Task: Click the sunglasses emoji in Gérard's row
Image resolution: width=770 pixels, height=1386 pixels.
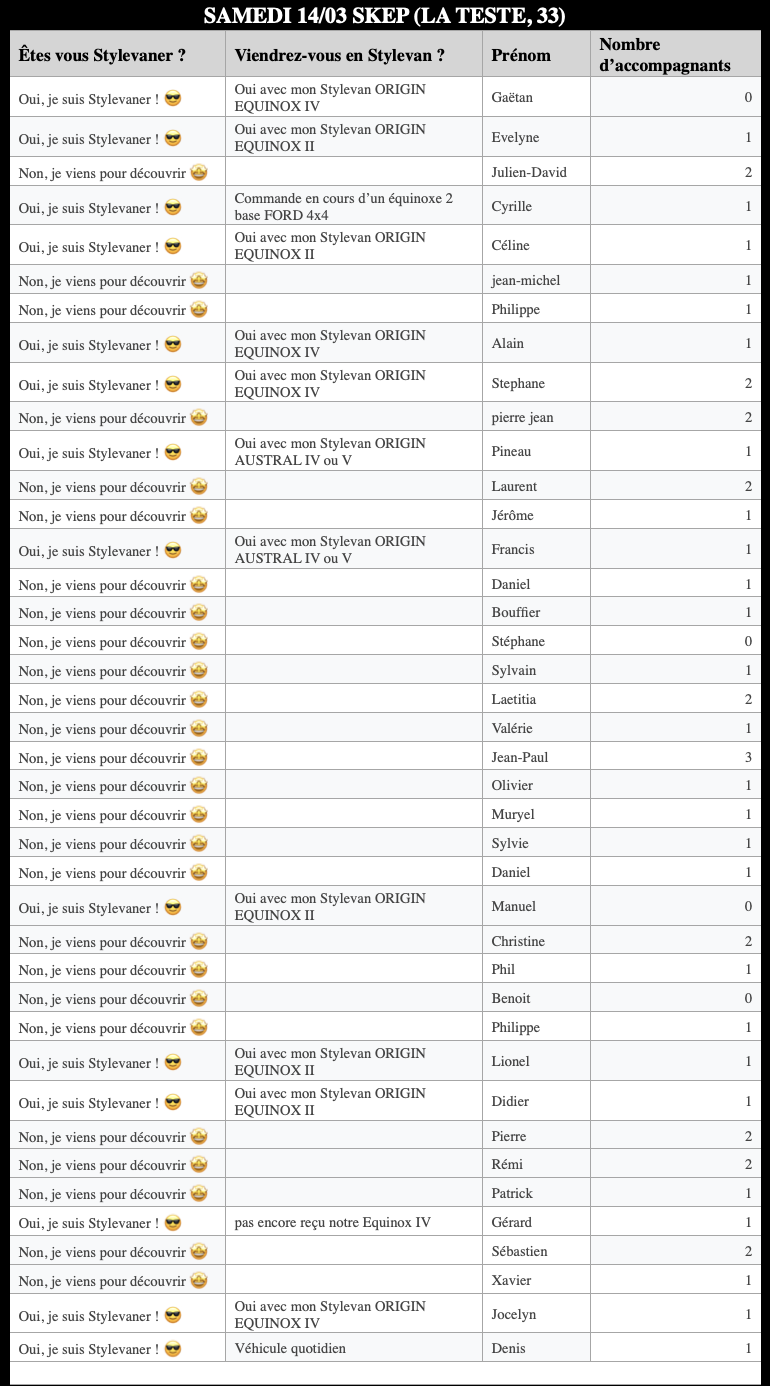Action: [x=173, y=1223]
